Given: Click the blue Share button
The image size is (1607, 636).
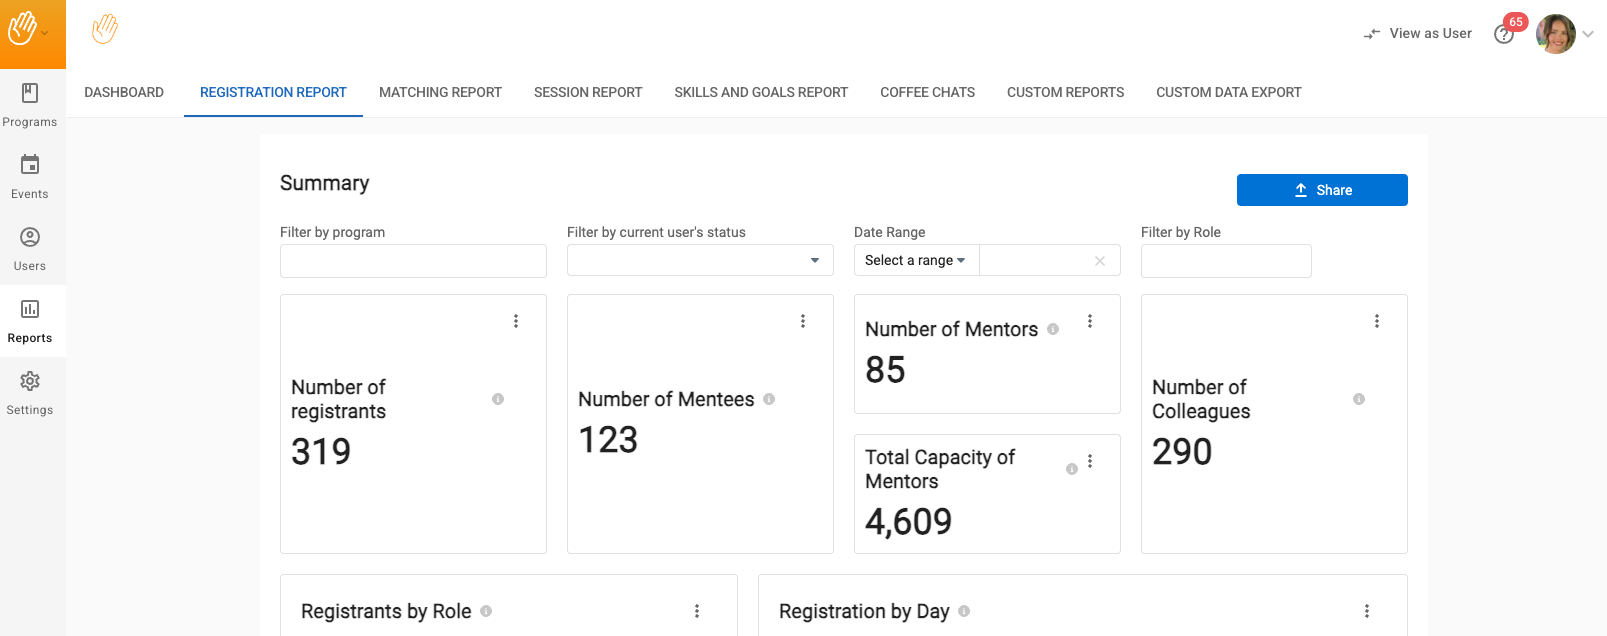Looking at the screenshot, I should click(x=1322, y=190).
